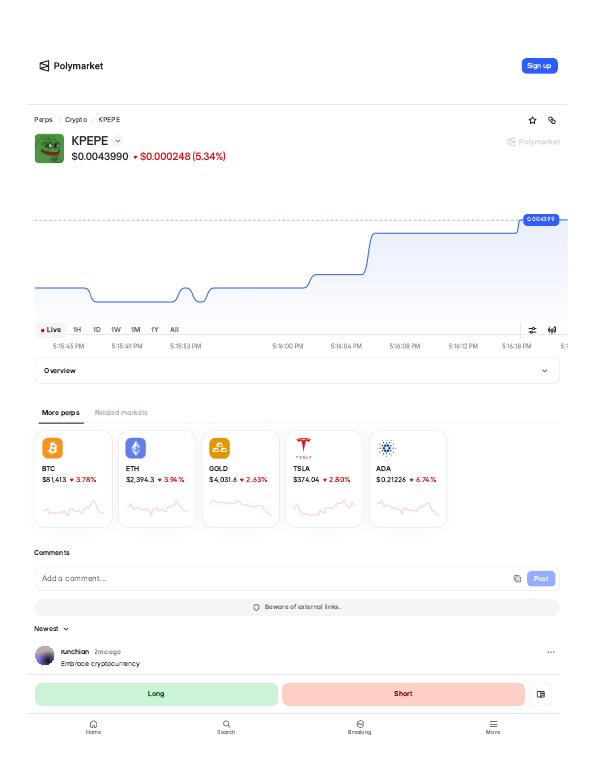Open the KPEPE frog avatar image
This screenshot has width=595, height=770.
point(49,148)
